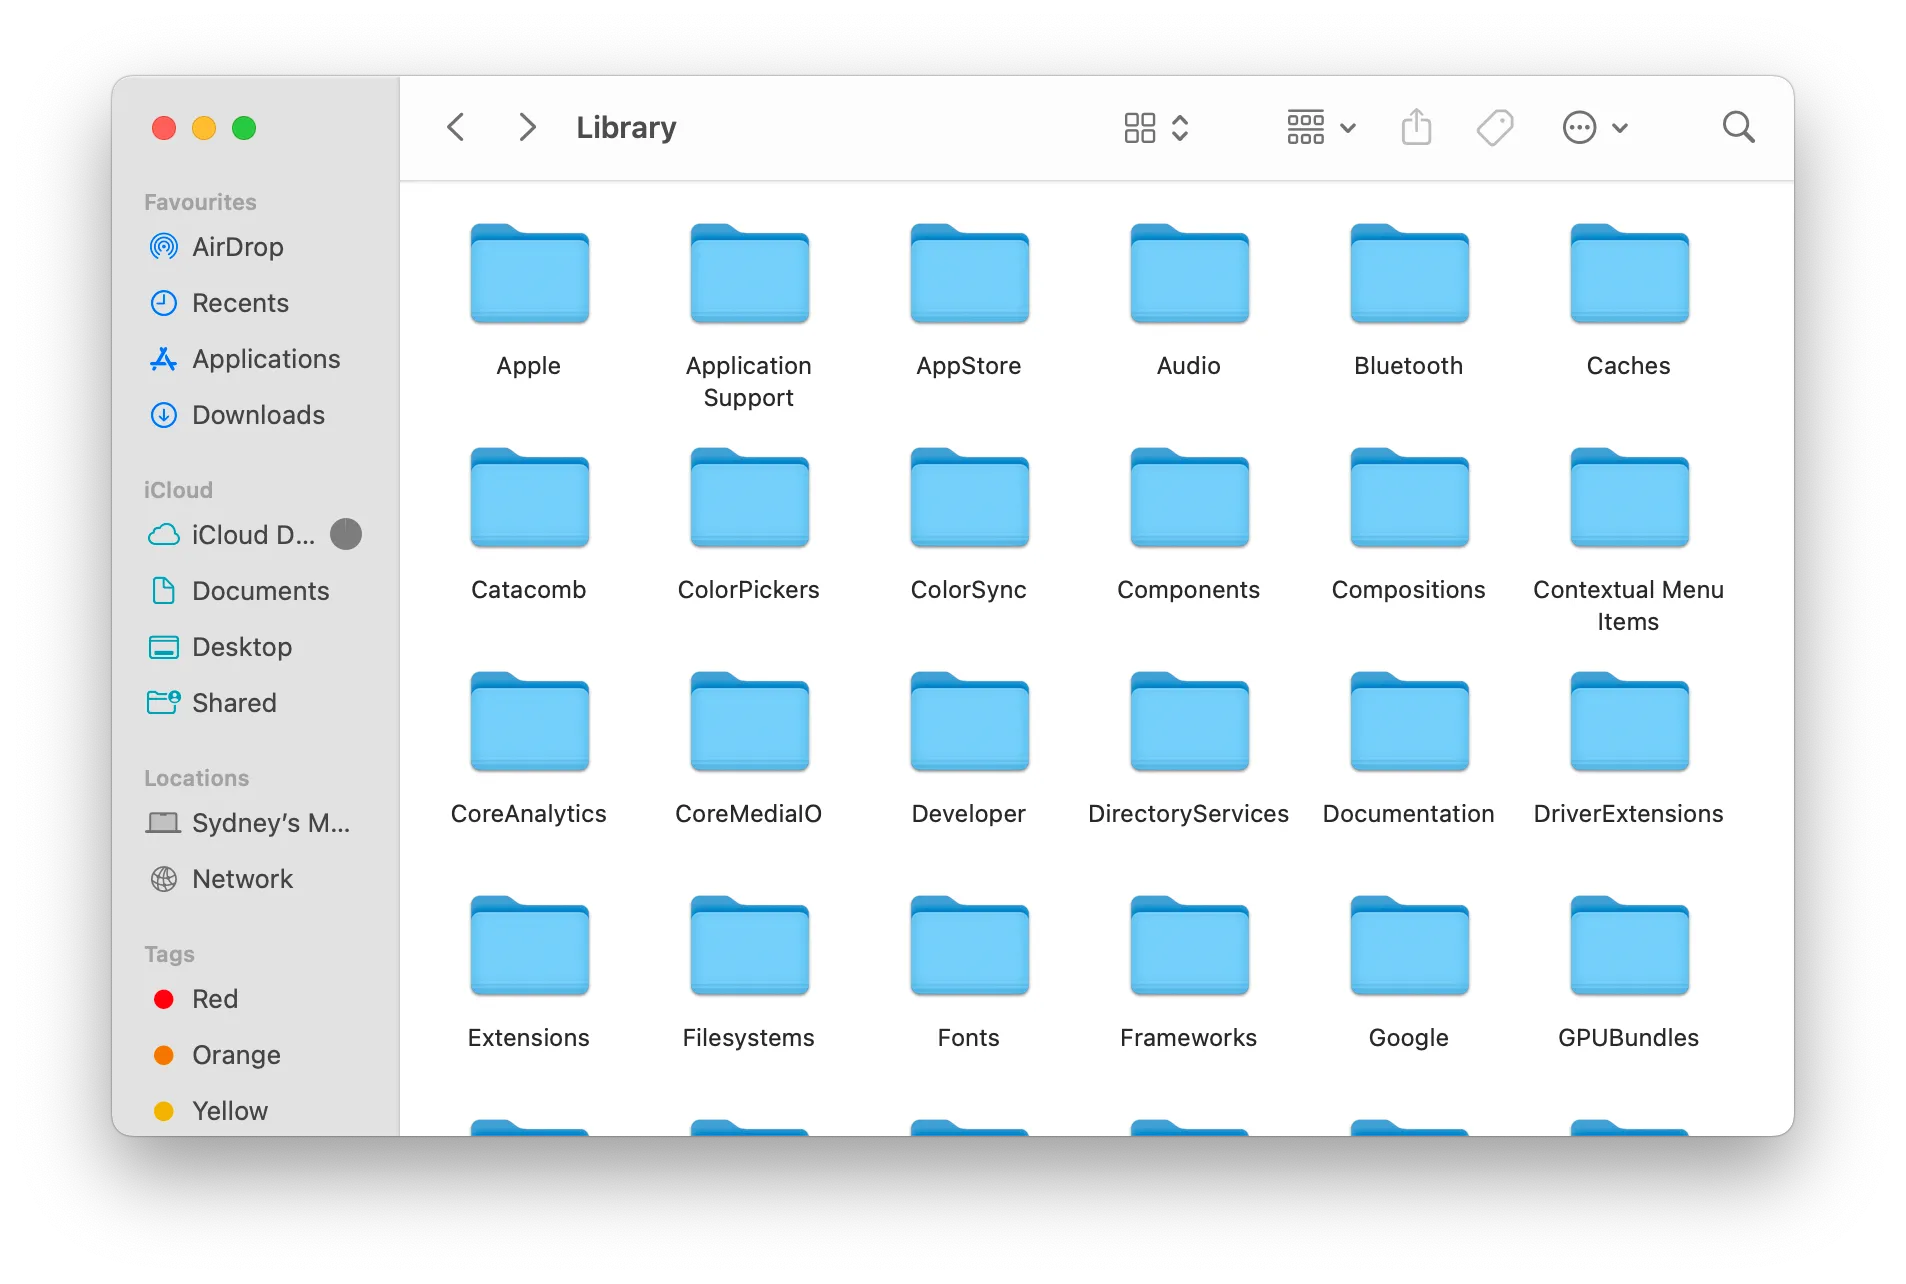Select Recents in the sidebar

point(240,303)
